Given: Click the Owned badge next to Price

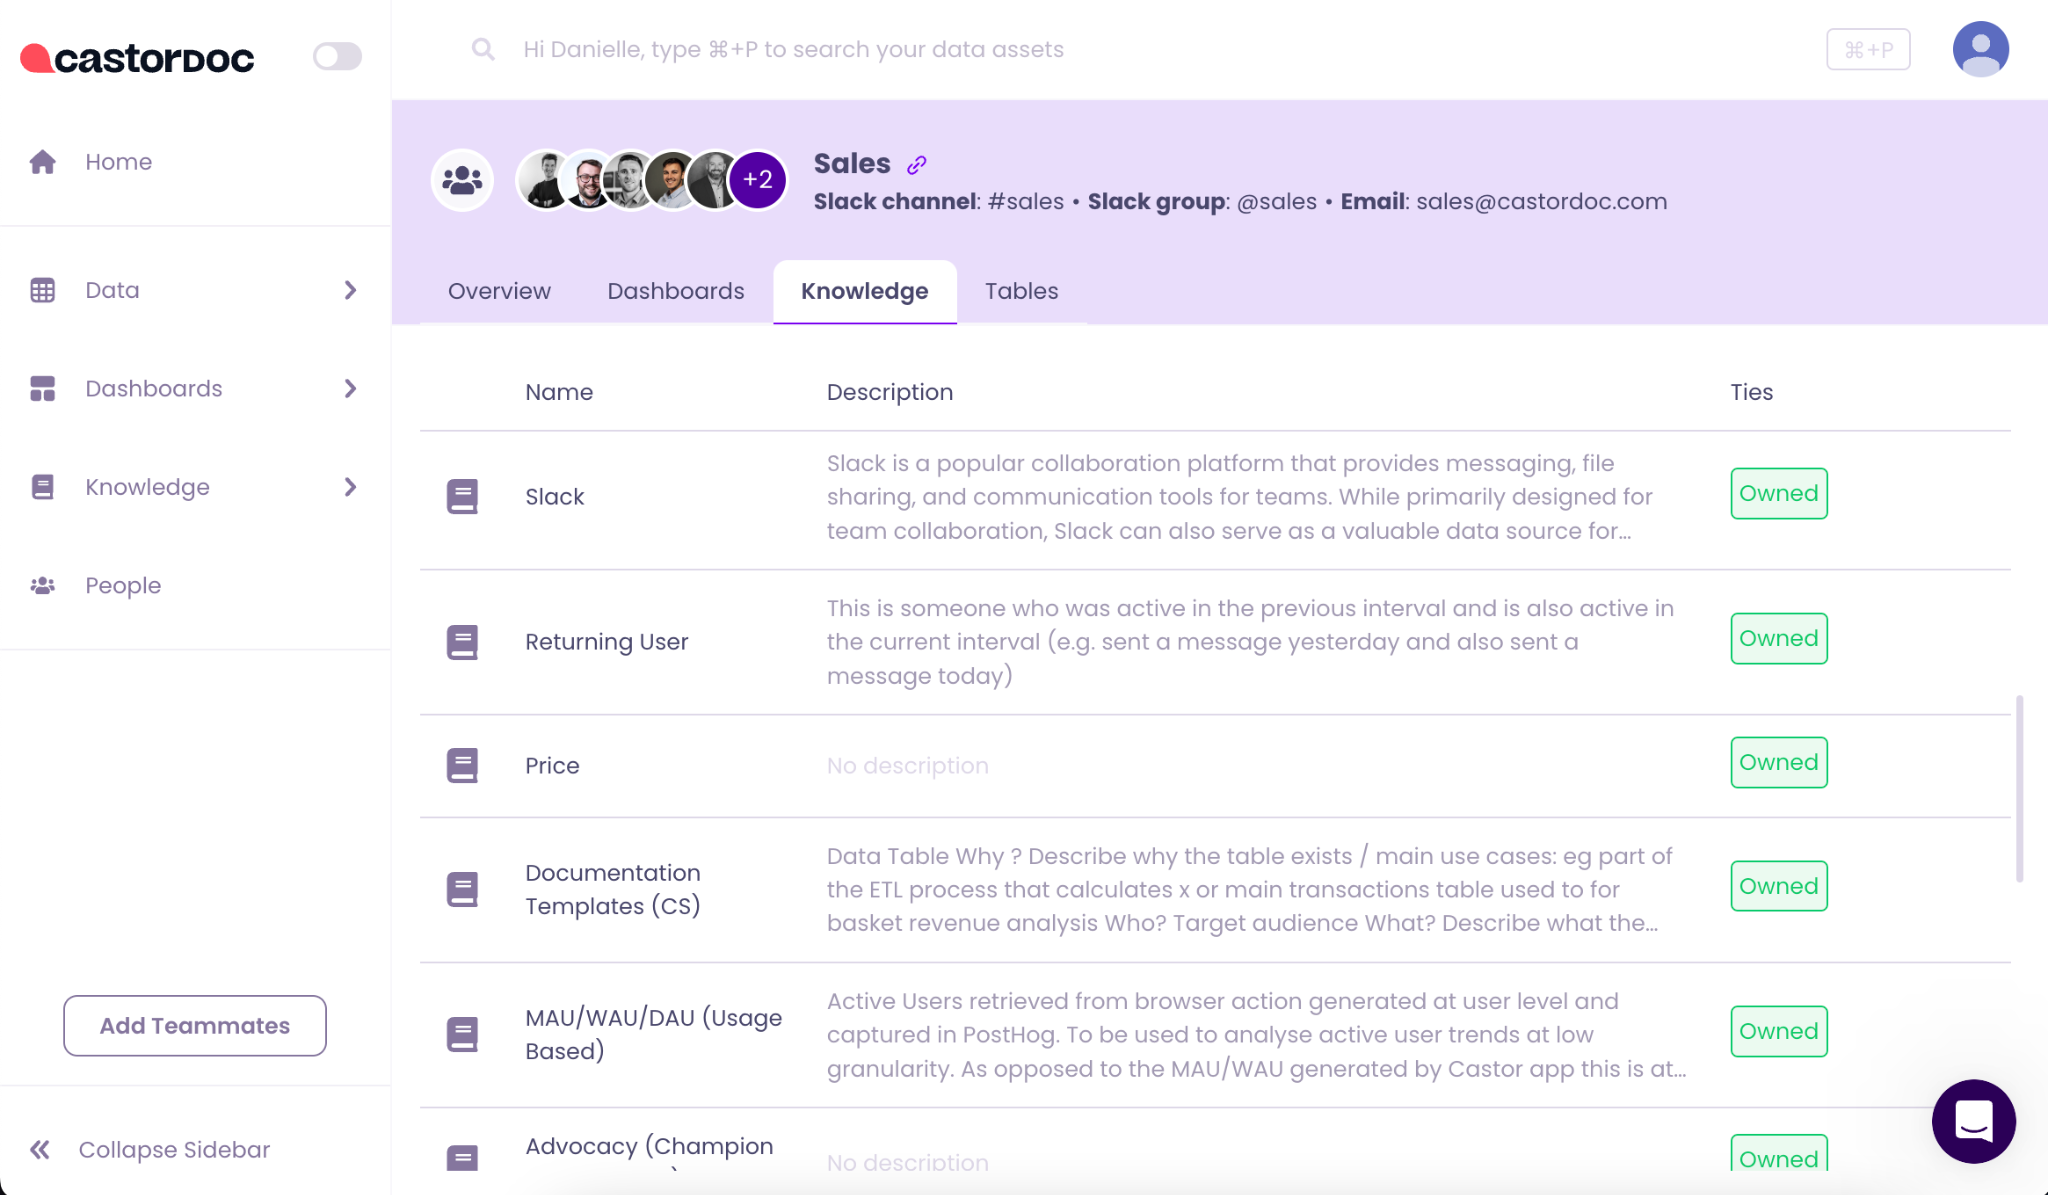Looking at the screenshot, I should coord(1778,762).
